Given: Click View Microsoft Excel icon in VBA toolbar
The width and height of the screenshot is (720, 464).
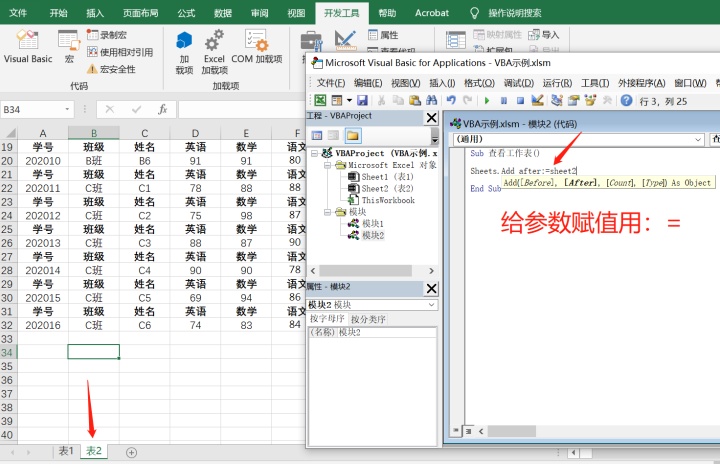Looking at the screenshot, I should (320, 100).
